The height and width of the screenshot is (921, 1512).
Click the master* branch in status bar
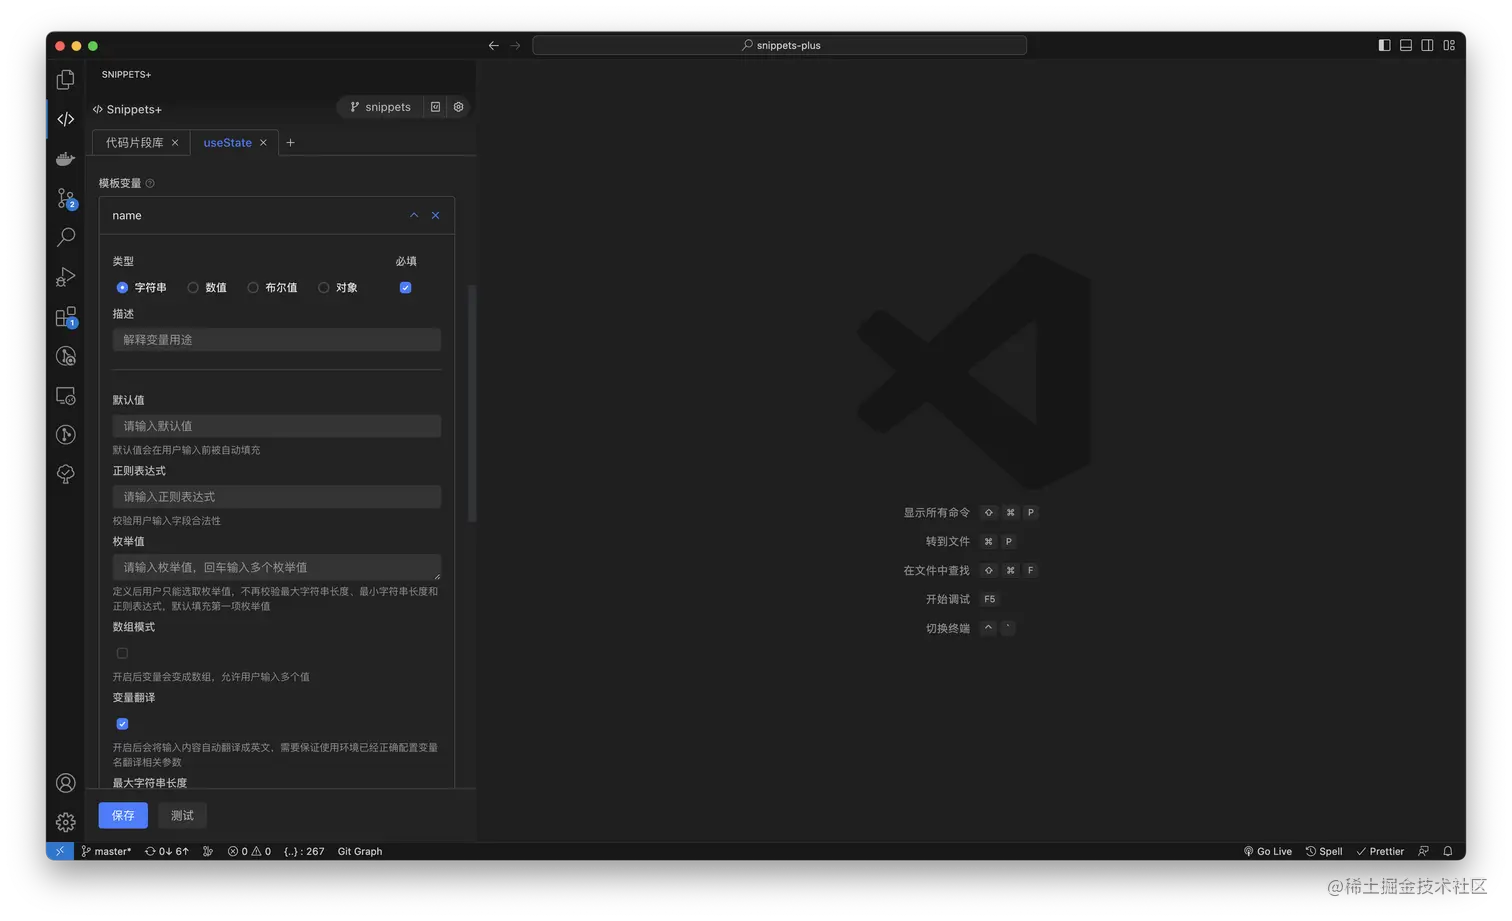[106, 851]
